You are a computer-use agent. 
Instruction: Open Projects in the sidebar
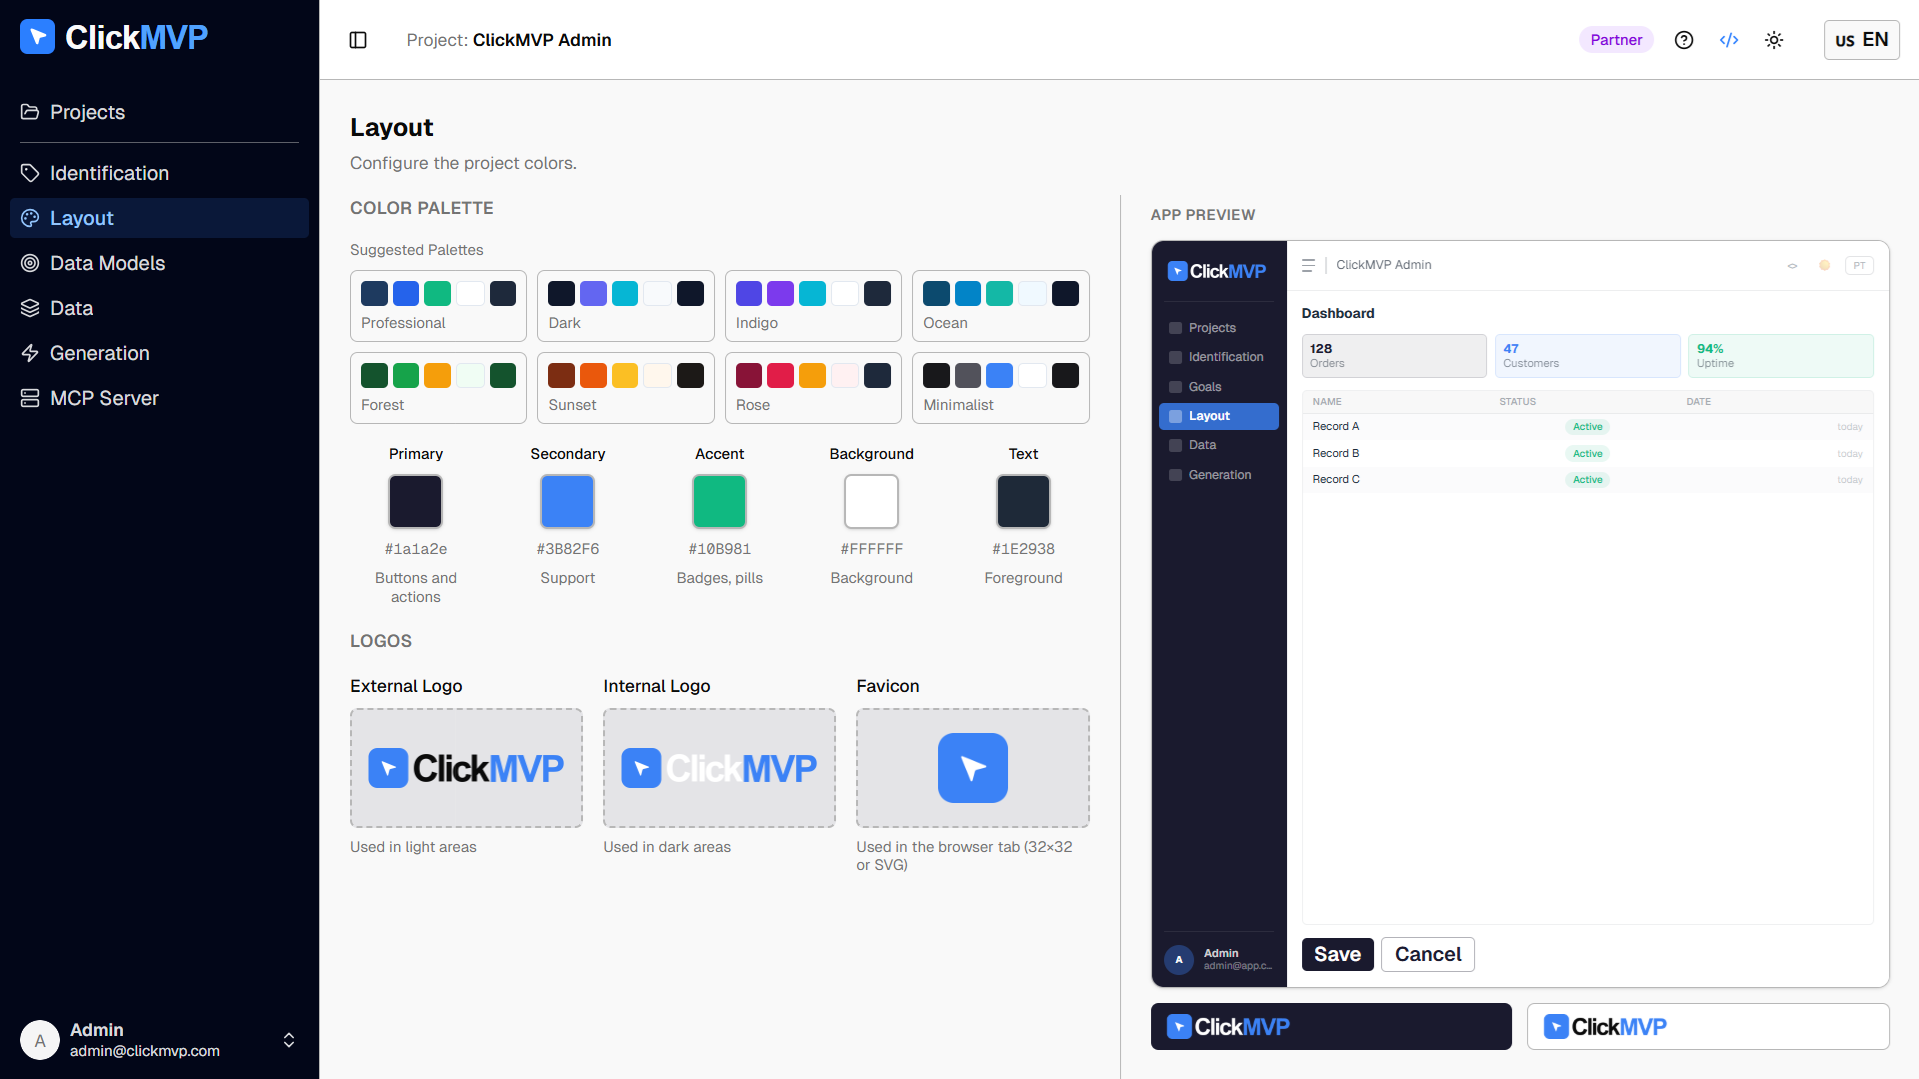[159, 112]
